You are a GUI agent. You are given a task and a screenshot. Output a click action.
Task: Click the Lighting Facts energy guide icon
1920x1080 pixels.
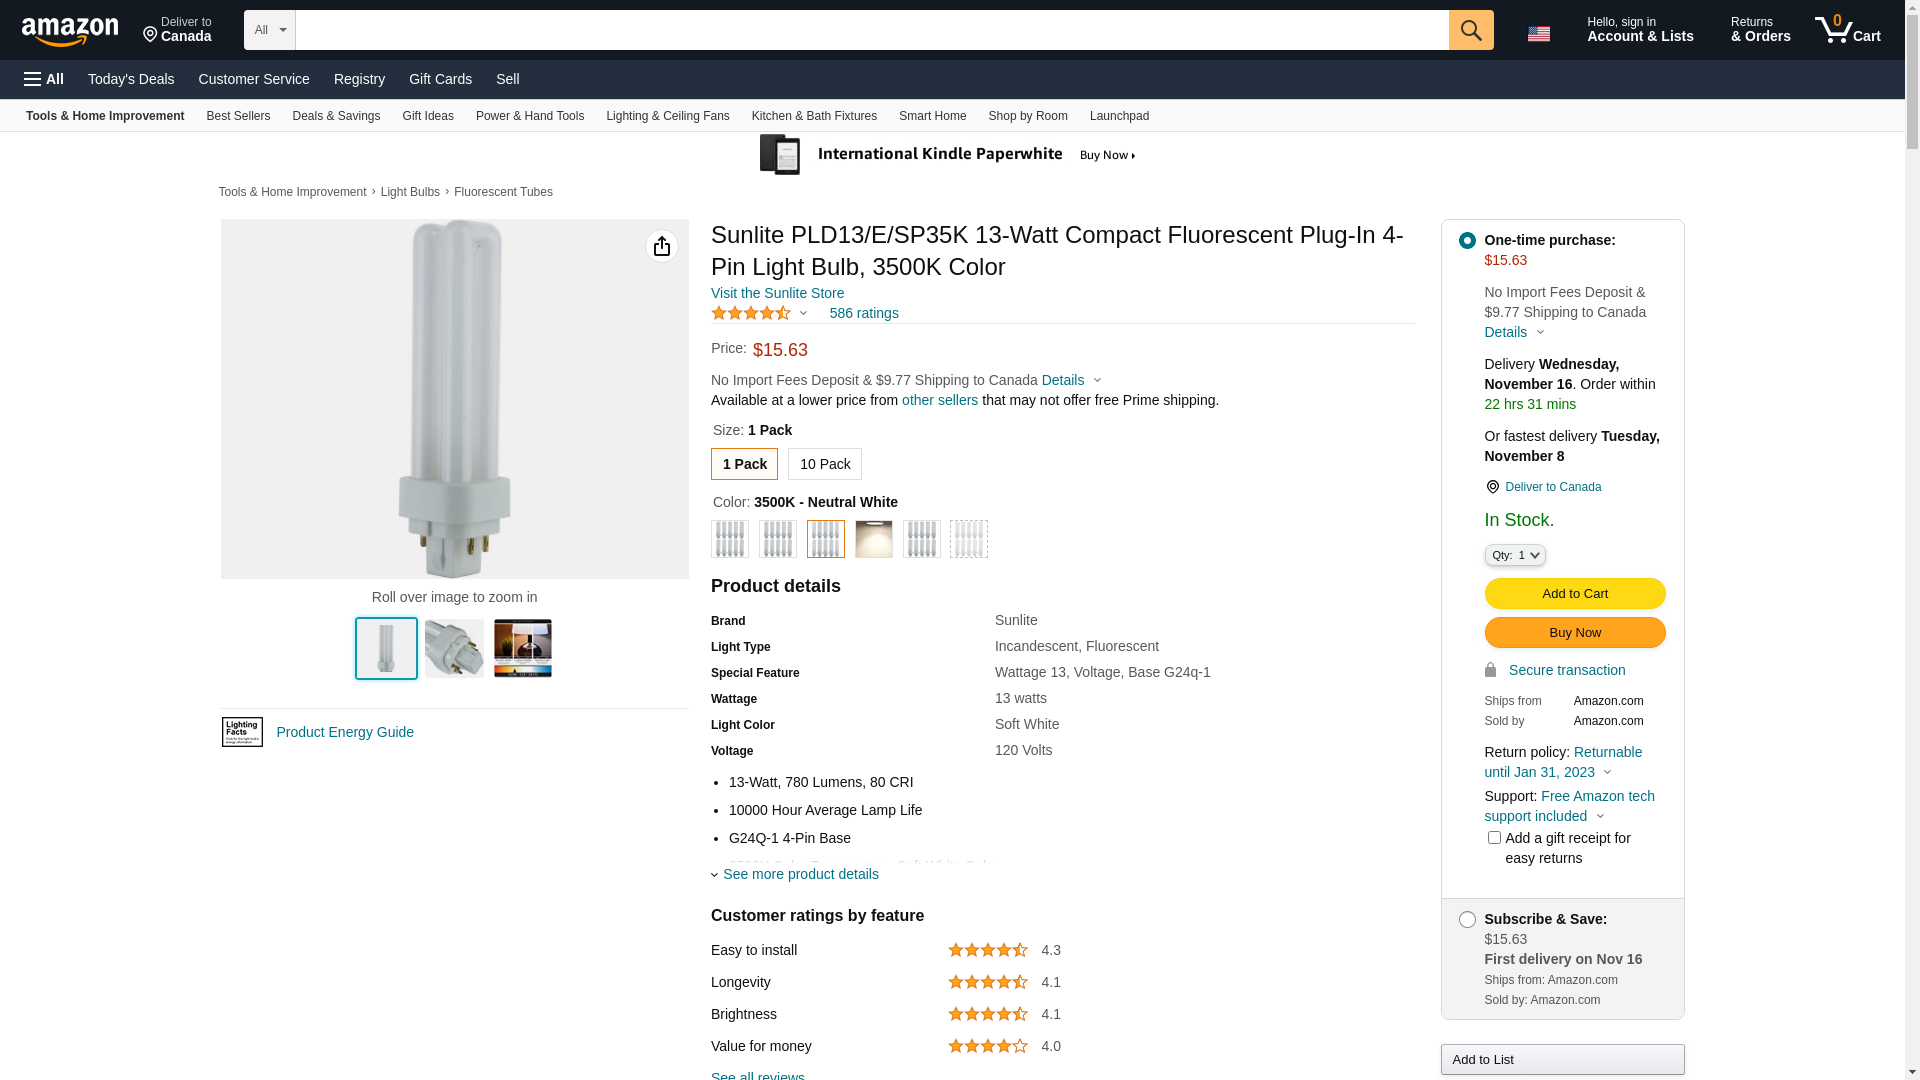pyautogui.click(x=242, y=732)
